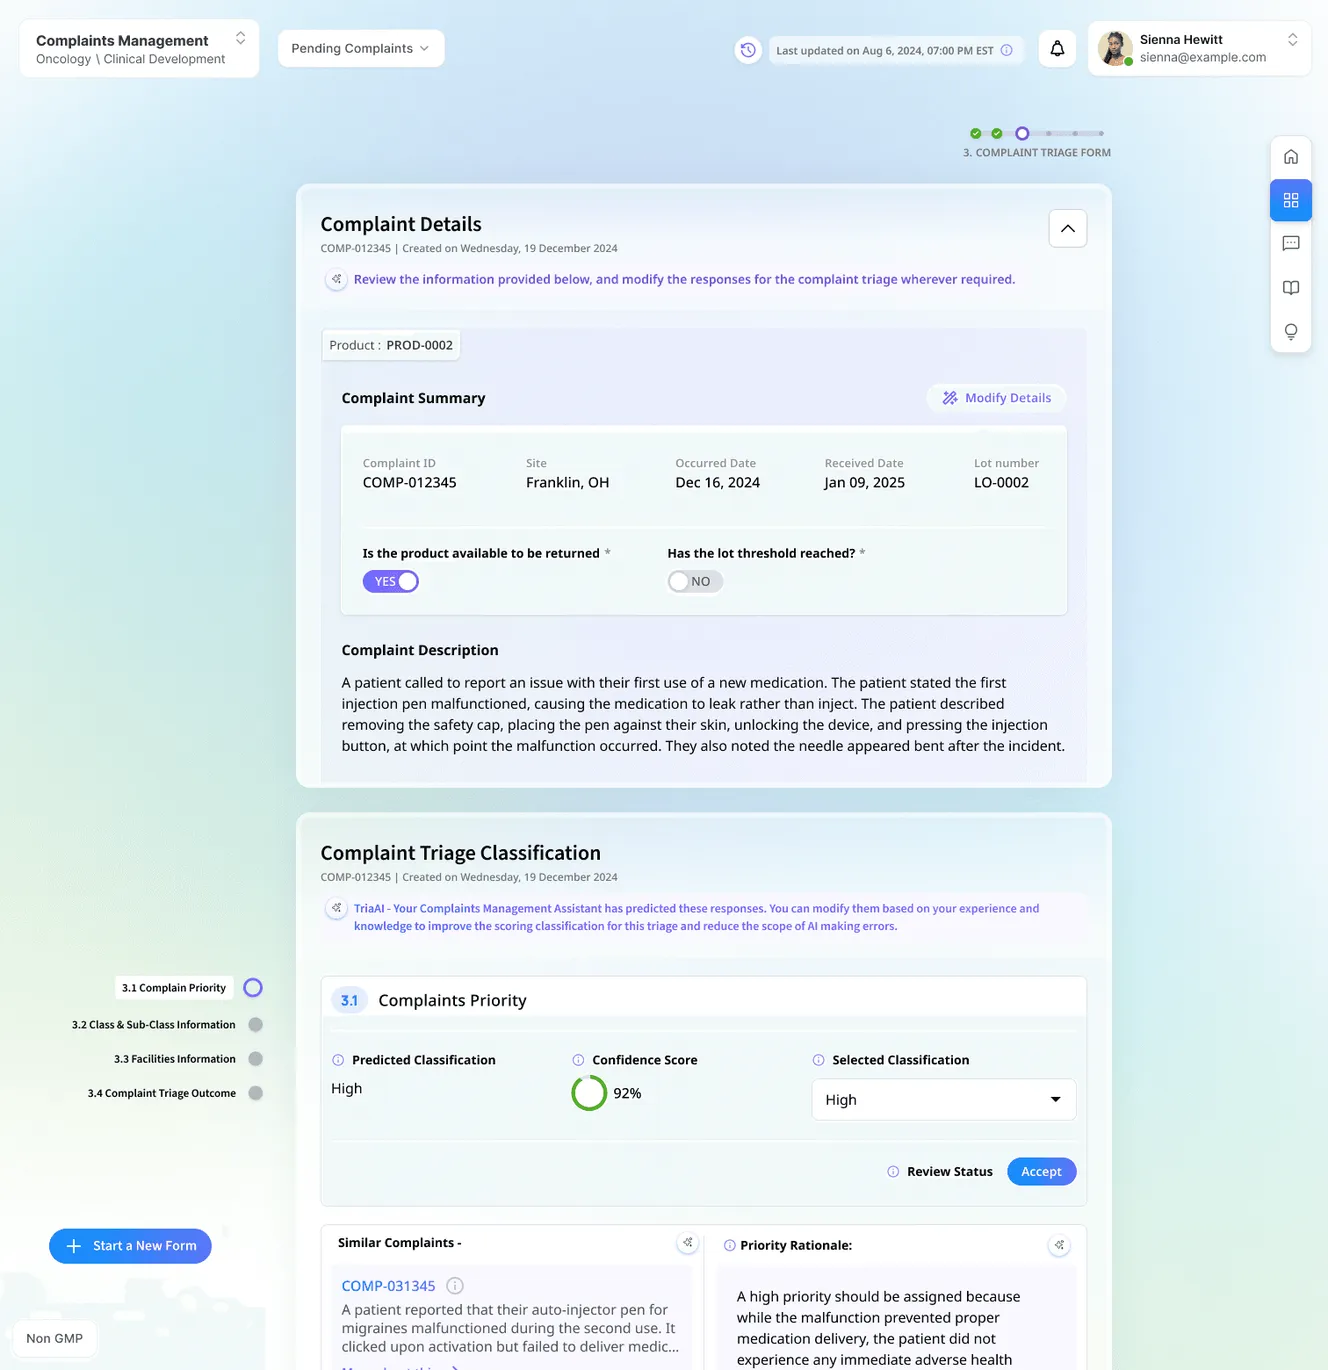Open Sienna Hewitt account menu
The height and width of the screenshot is (1370, 1328).
(1199, 48)
